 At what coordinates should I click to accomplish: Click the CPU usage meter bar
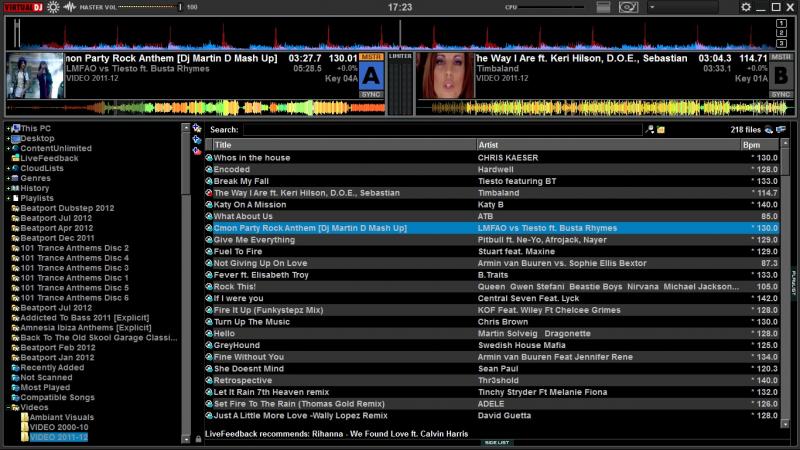552,7
